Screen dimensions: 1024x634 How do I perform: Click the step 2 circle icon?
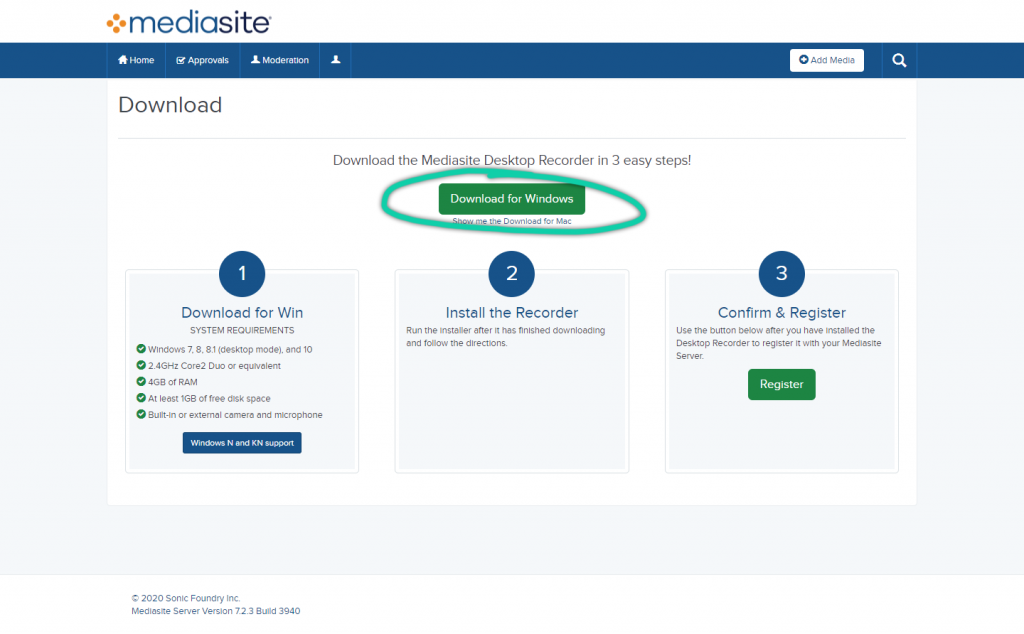(x=512, y=273)
